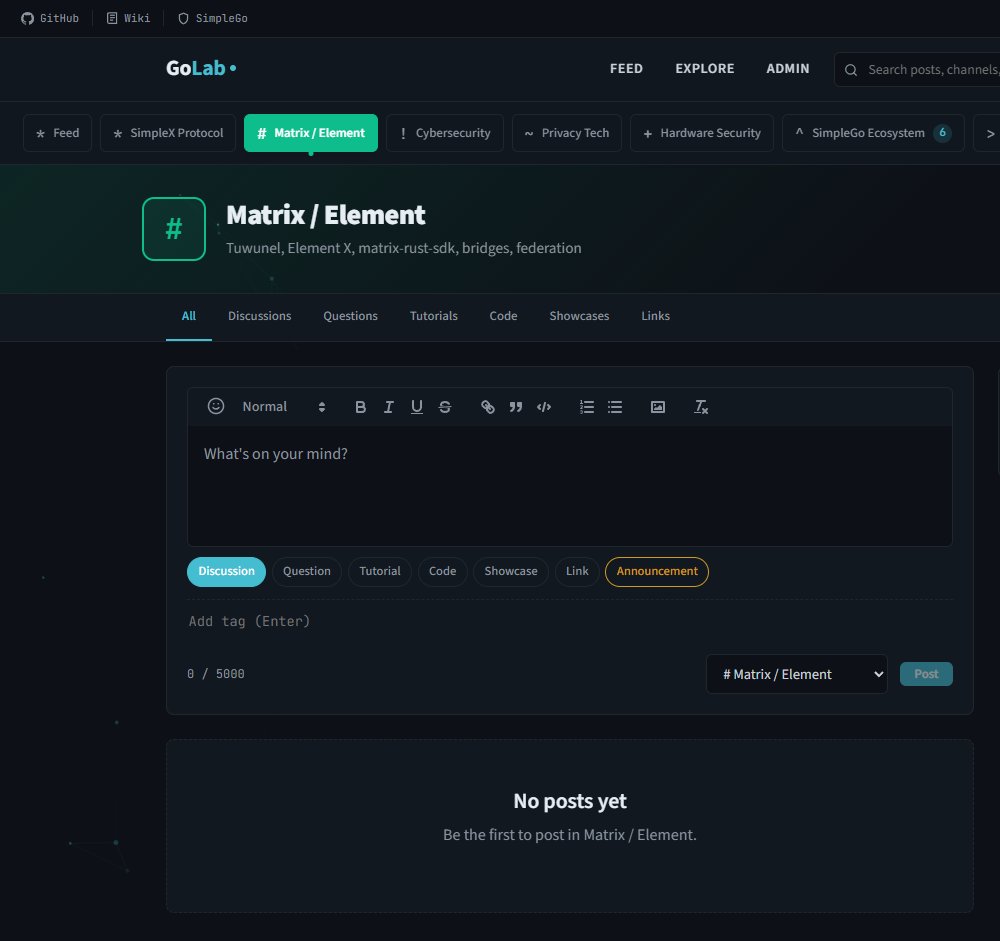Open the emoji picker in the editor
1000x941 pixels.
(x=216, y=406)
